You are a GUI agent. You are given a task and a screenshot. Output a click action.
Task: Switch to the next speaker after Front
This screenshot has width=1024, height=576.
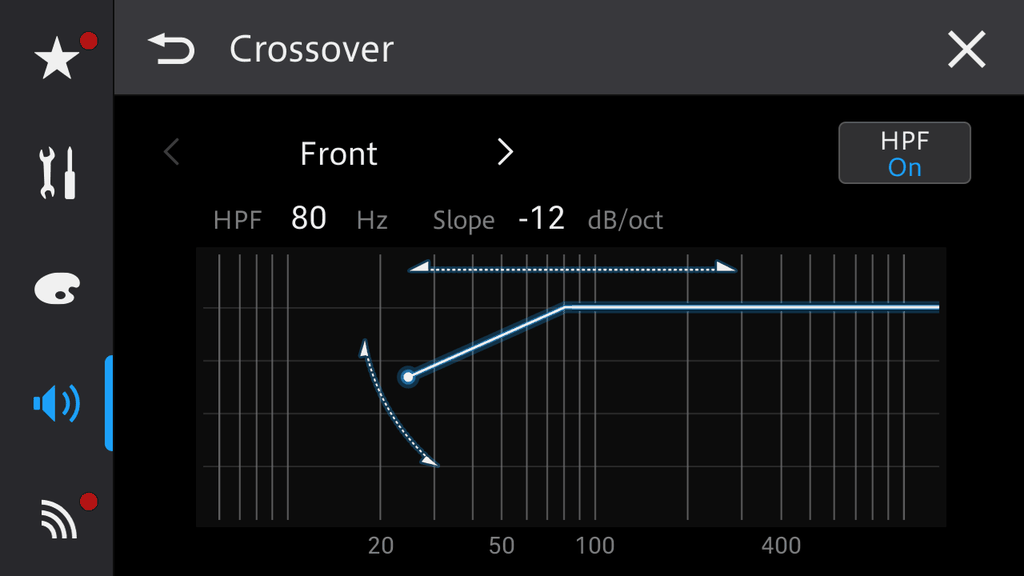(x=505, y=153)
